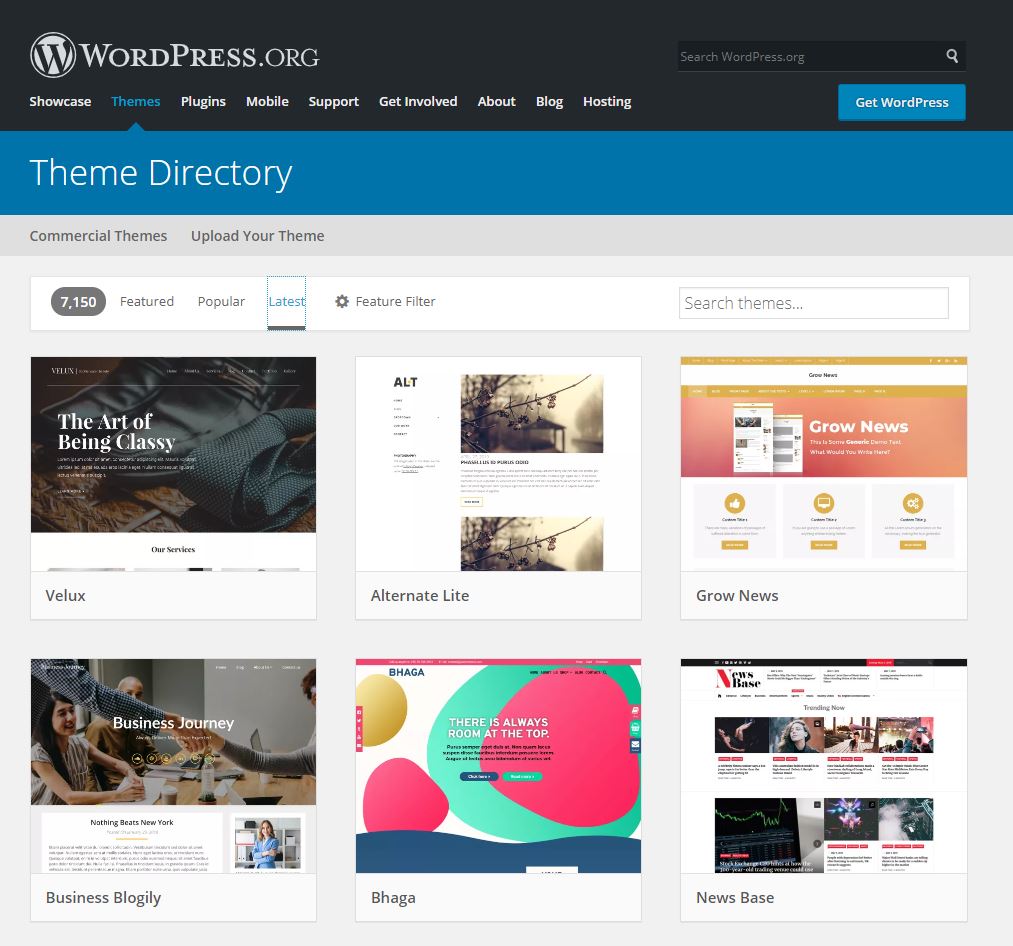Open the Themes menu item
The height and width of the screenshot is (946, 1013).
tap(136, 101)
